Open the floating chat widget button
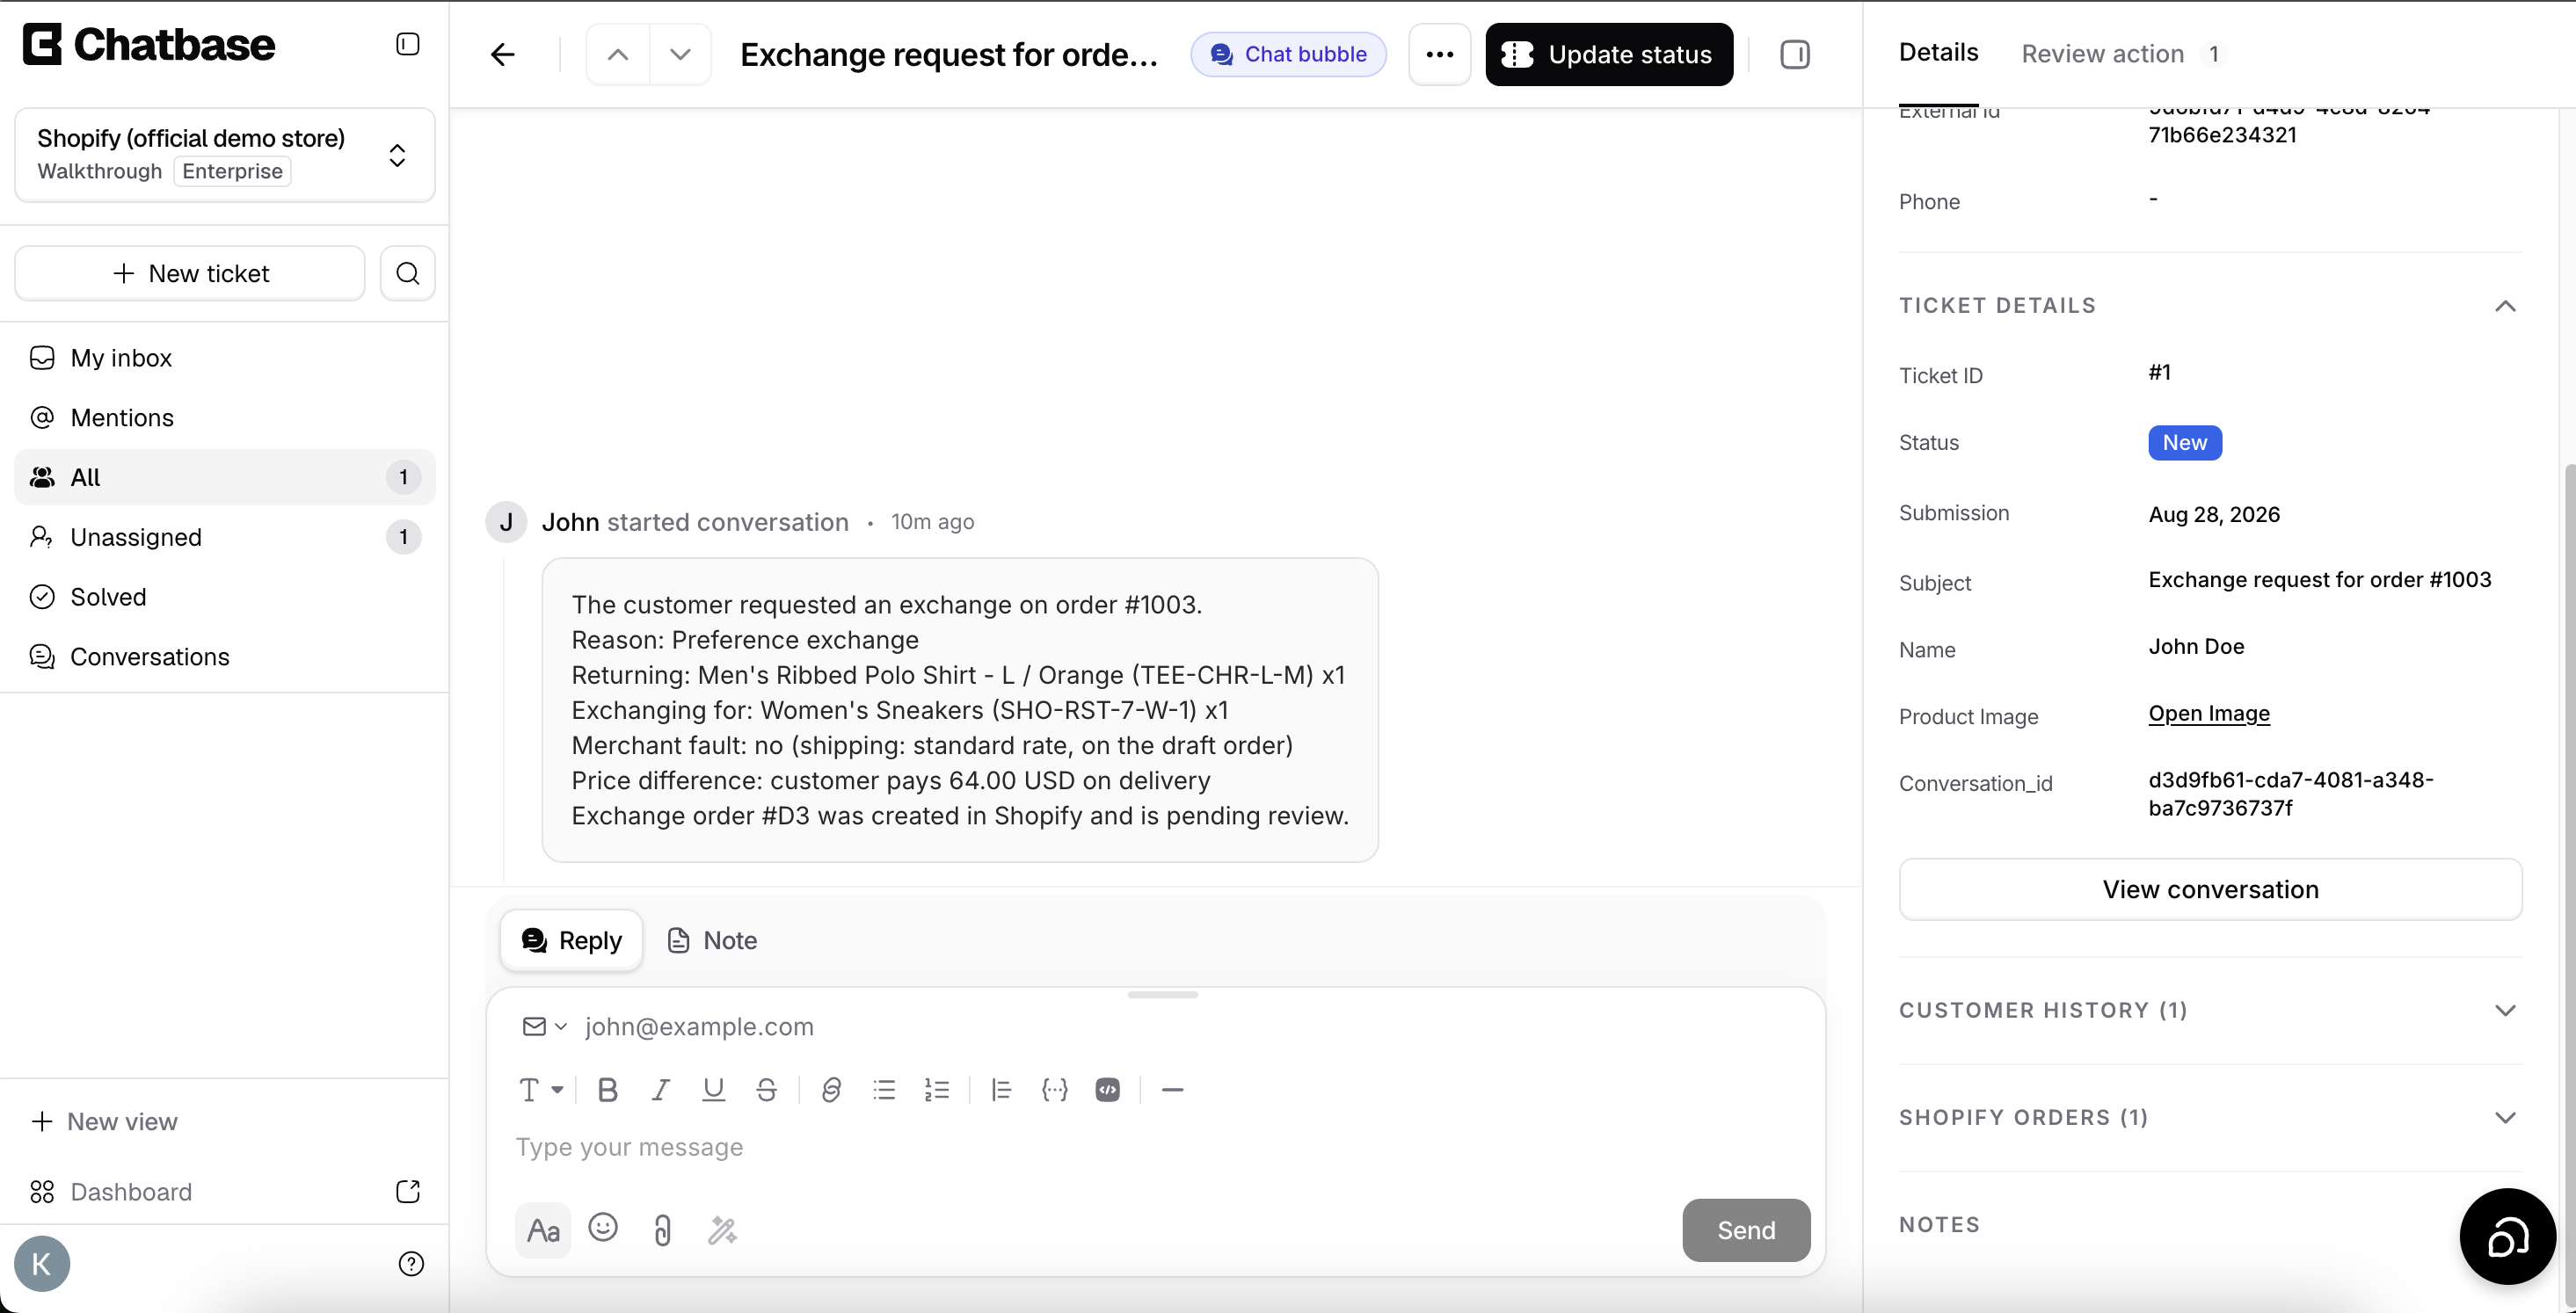 click(2508, 1237)
